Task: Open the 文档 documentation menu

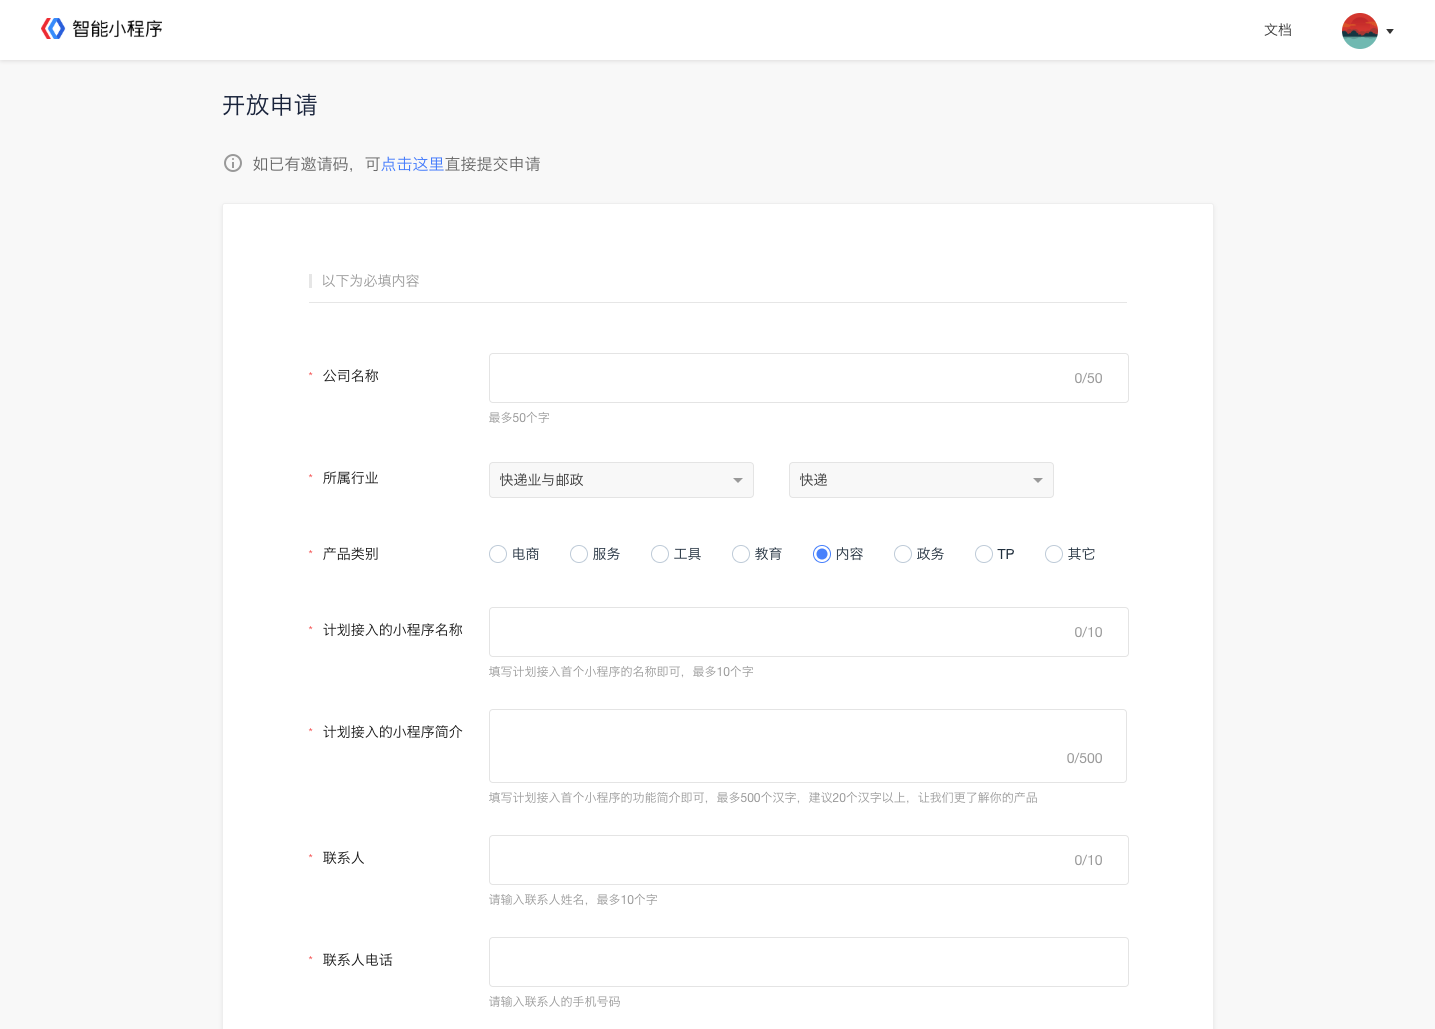Action: pyautogui.click(x=1277, y=30)
